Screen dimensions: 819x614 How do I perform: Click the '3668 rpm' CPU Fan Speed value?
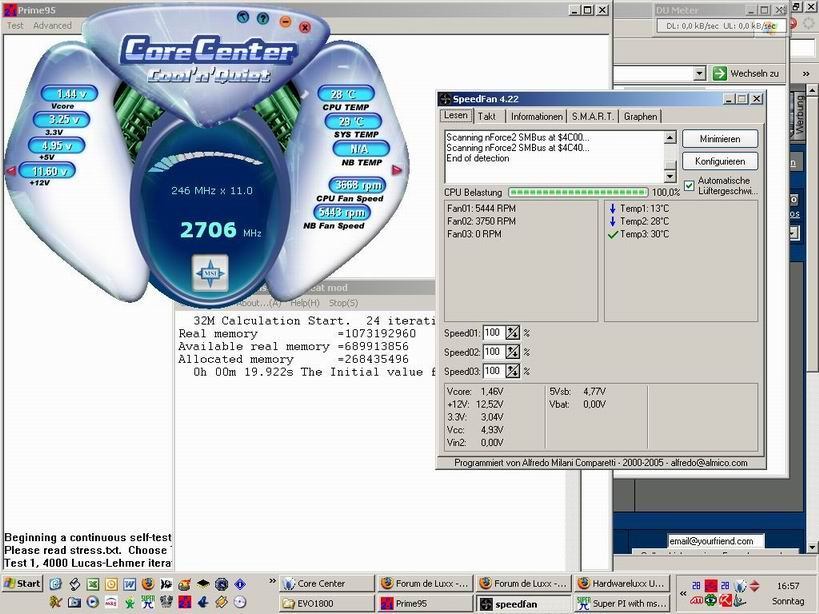pyautogui.click(x=357, y=185)
